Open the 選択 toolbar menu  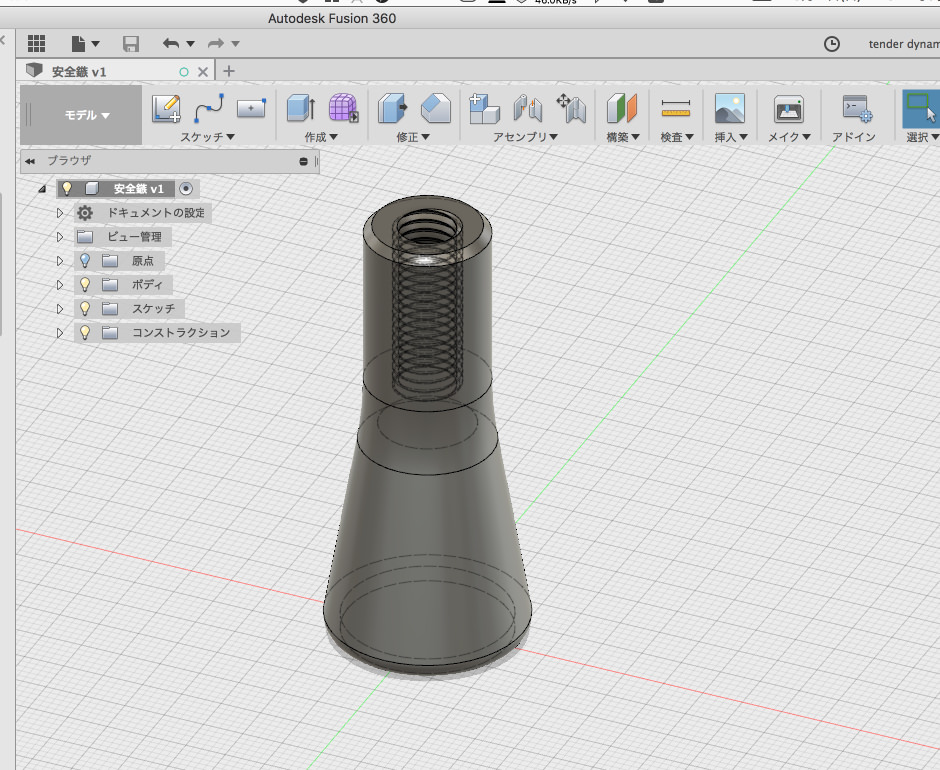922,137
